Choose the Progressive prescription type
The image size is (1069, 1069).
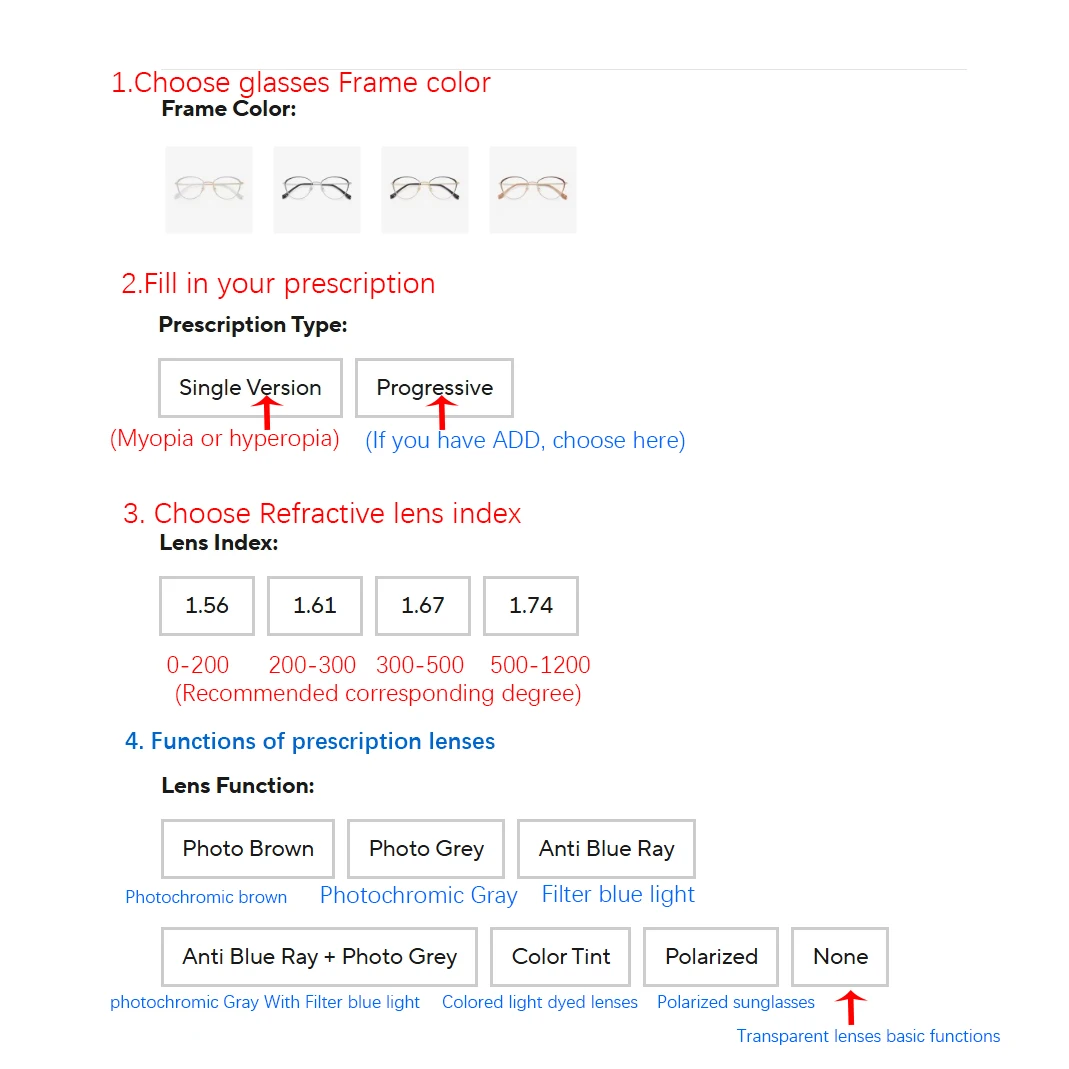(x=434, y=388)
